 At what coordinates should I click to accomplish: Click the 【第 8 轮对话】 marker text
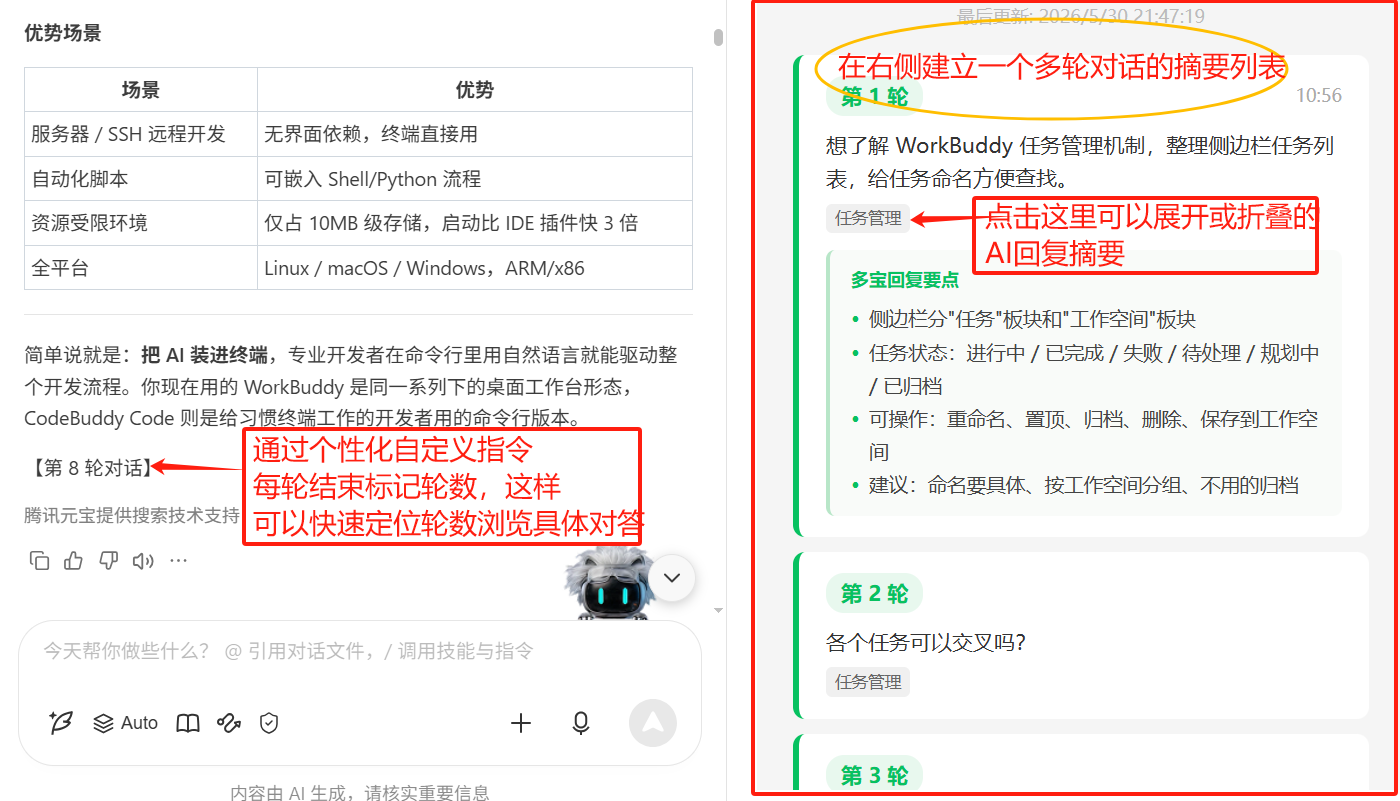(x=91, y=467)
